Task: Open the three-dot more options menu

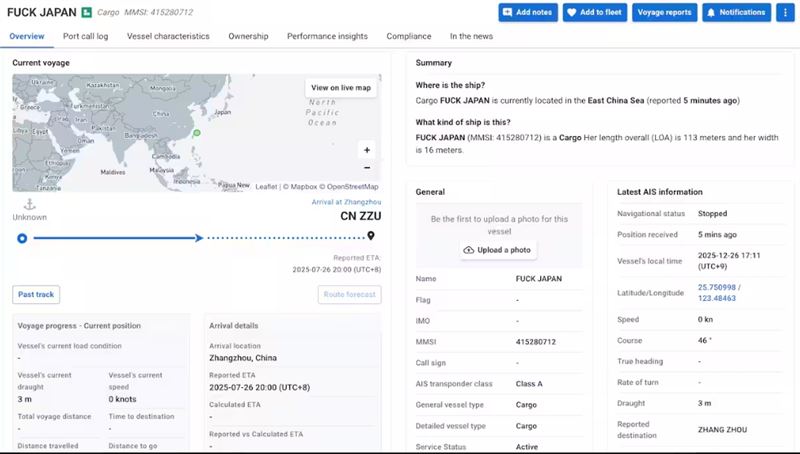Action: tap(786, 12)
